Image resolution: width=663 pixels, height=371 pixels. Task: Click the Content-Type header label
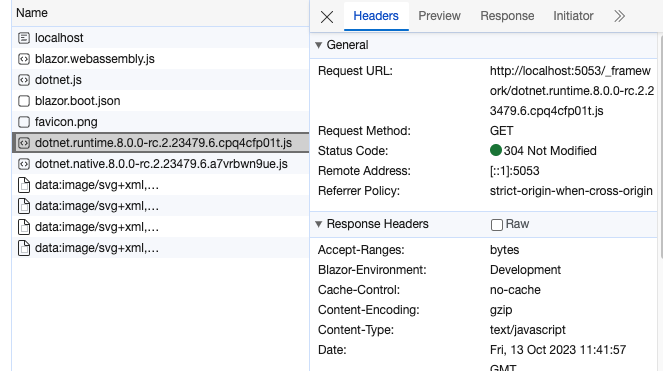click(x=356, y=330)
